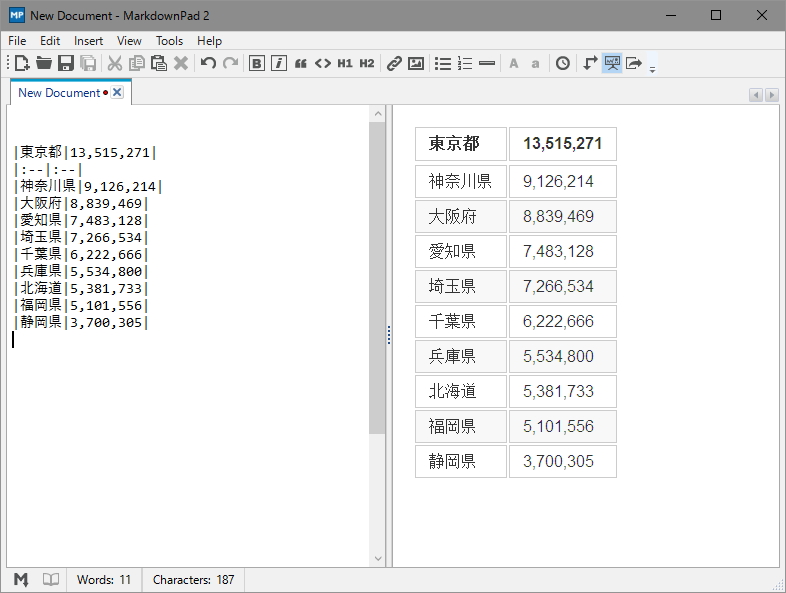Viewport: 786px width, 593px height.
Task: Click the 愛知県 cell in preview
Action: pyautogui.click(x=461, y=251)
